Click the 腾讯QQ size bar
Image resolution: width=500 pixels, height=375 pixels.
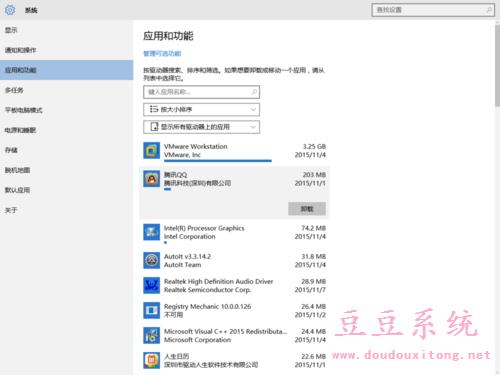pos(167,189)
